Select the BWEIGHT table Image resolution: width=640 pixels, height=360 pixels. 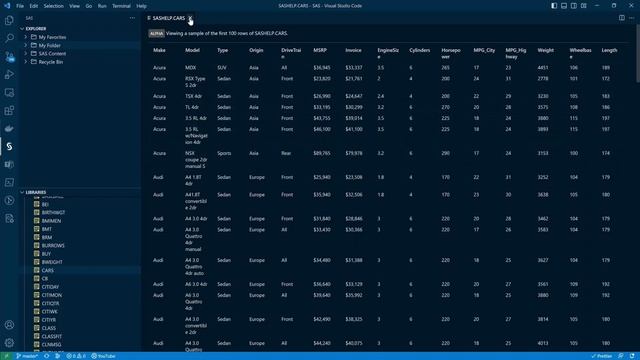52,262
